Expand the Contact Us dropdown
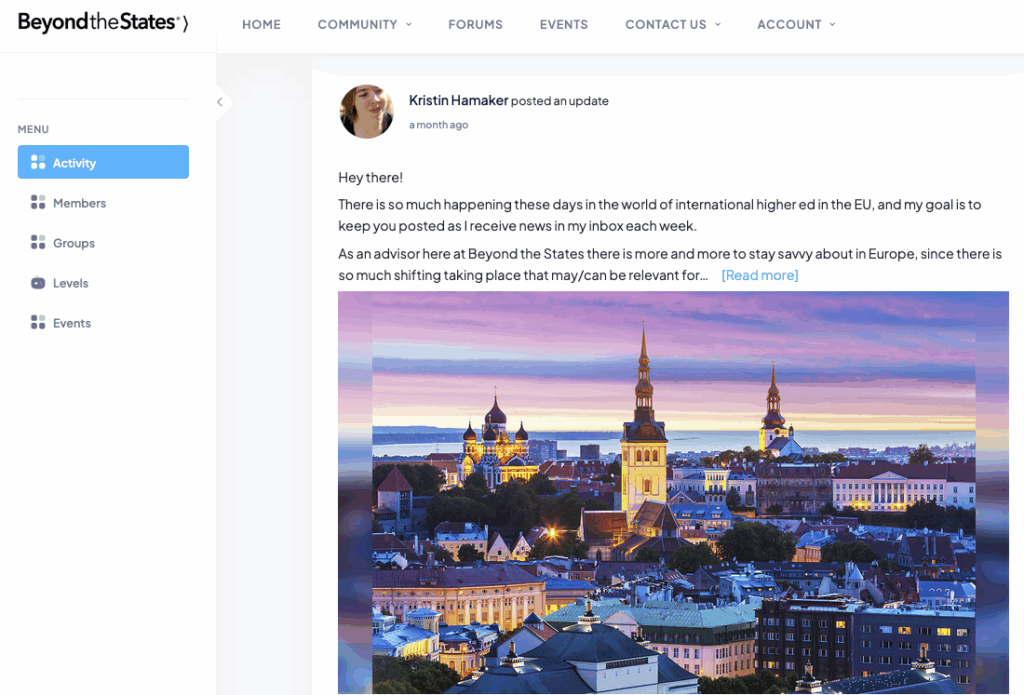 point(672,24)
